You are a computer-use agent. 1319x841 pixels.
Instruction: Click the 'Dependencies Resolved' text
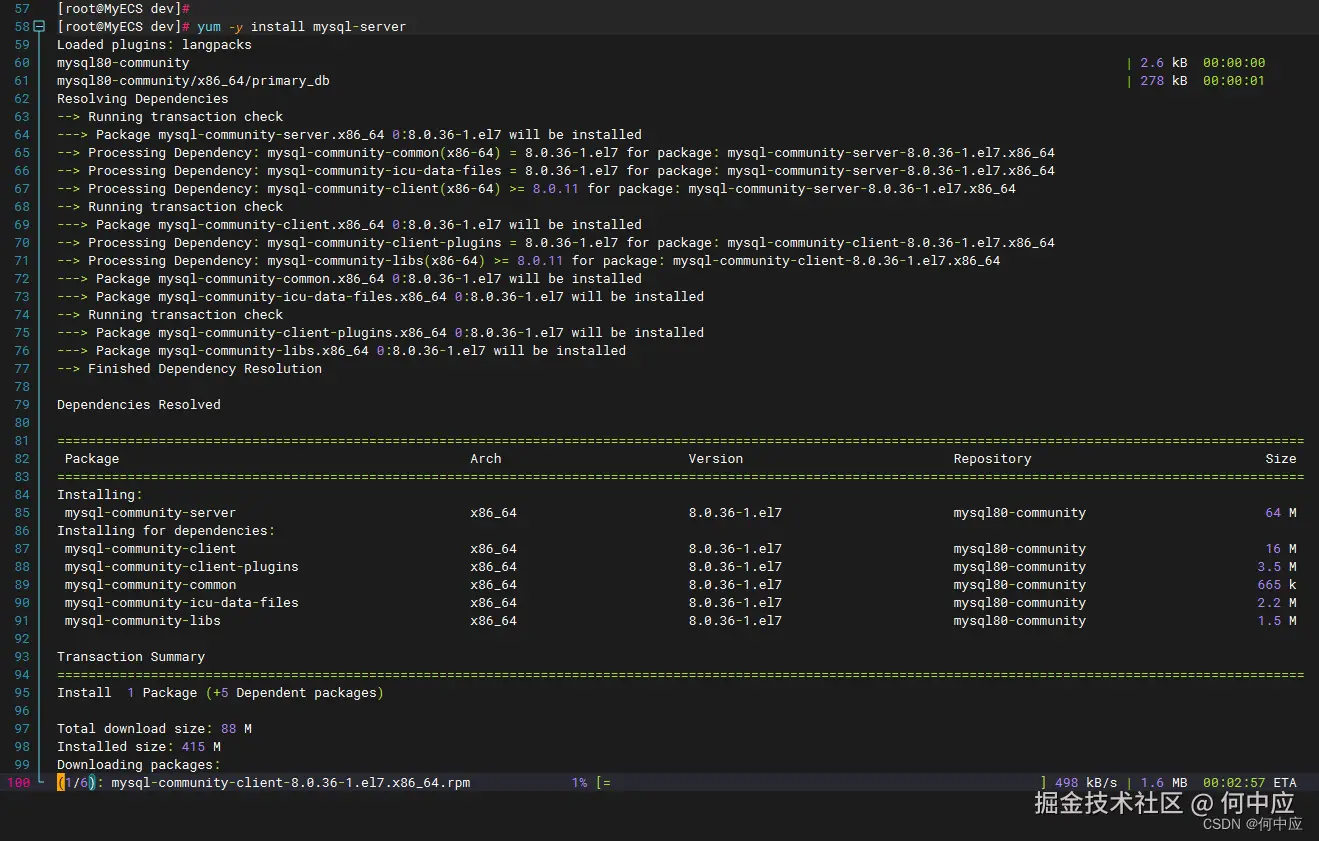coord(138,405)
